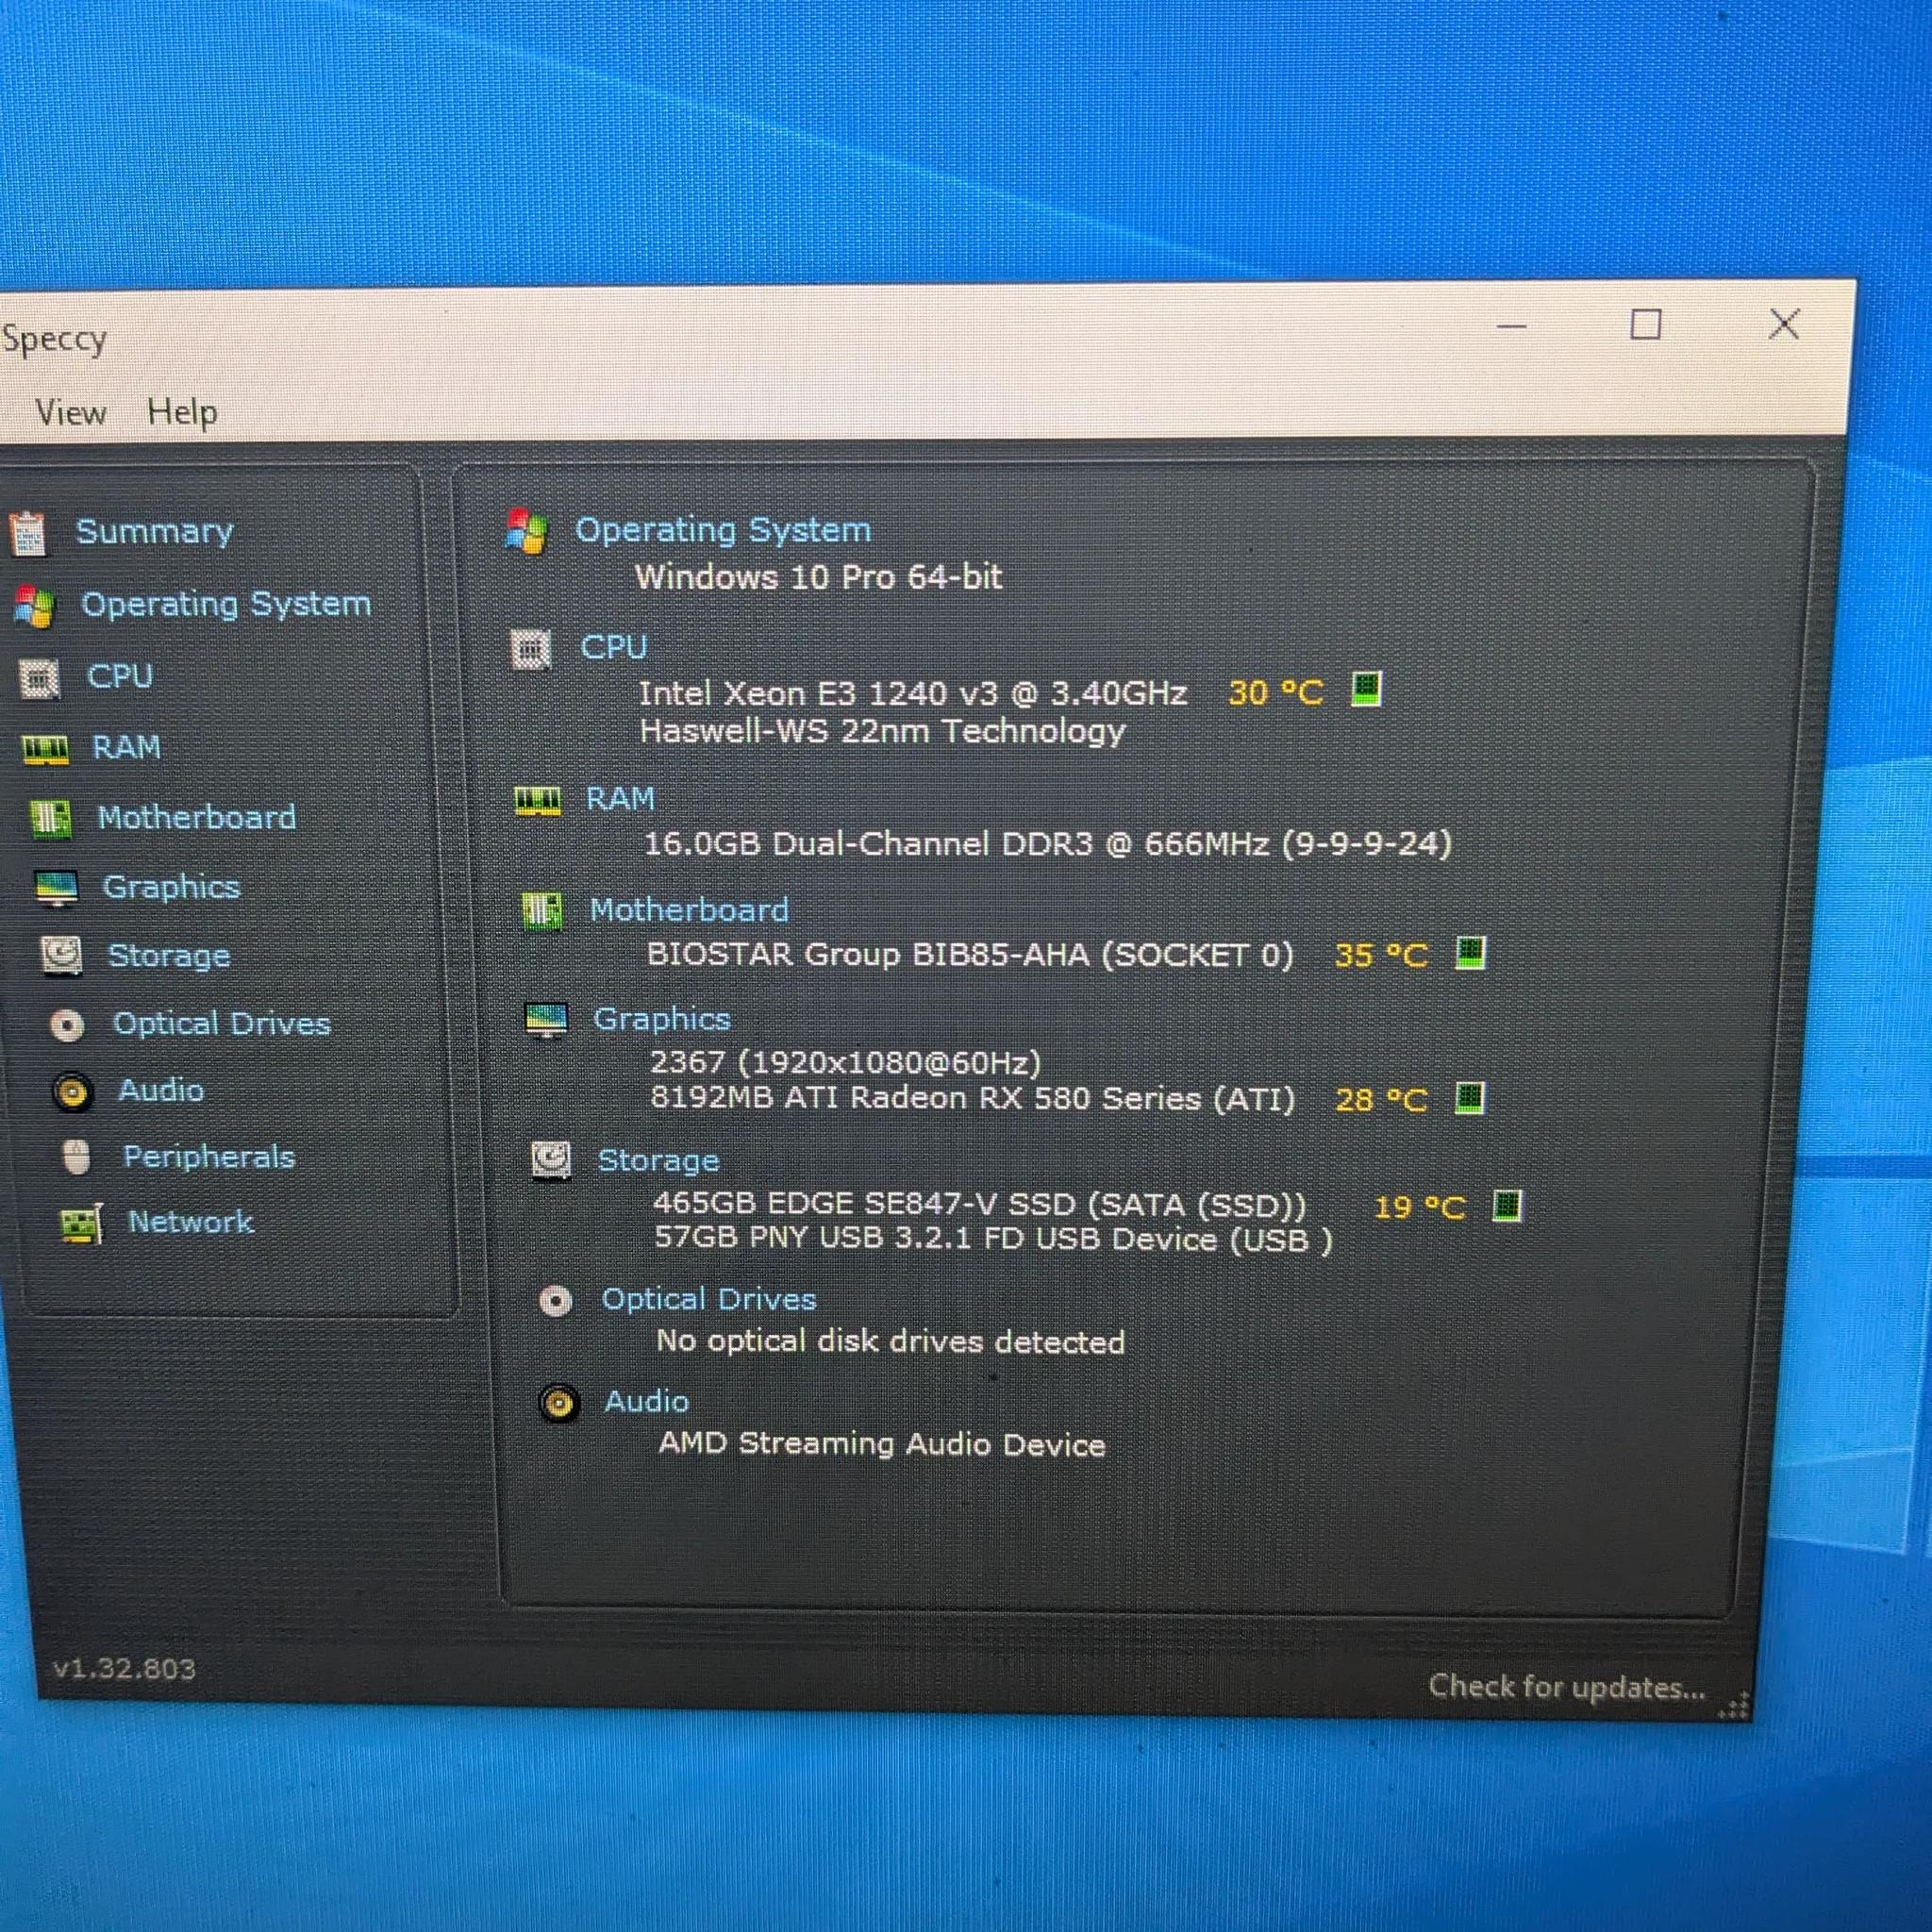Open the View menu
Viewport: 1932px width, 1932px height.
click(x=70, y=412)
